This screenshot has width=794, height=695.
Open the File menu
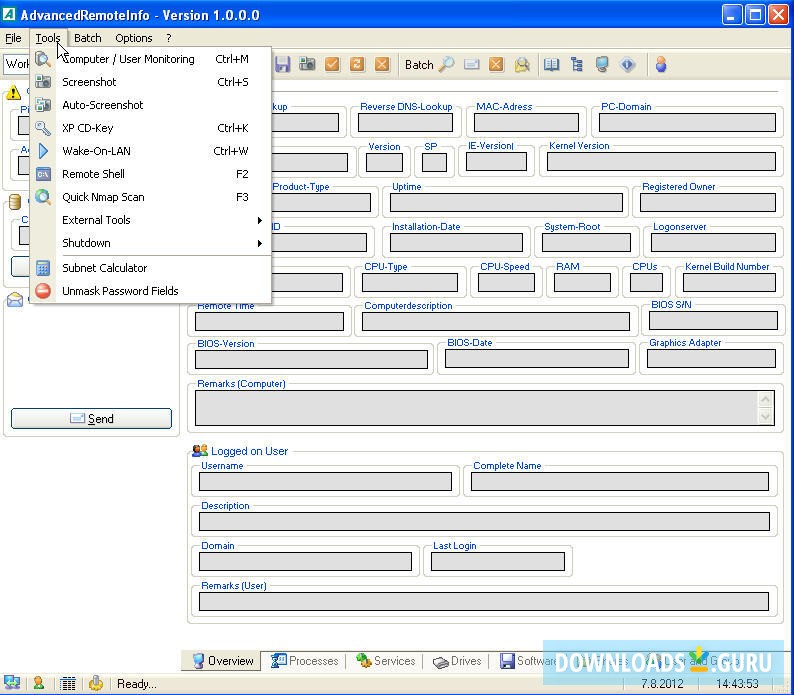13,38
